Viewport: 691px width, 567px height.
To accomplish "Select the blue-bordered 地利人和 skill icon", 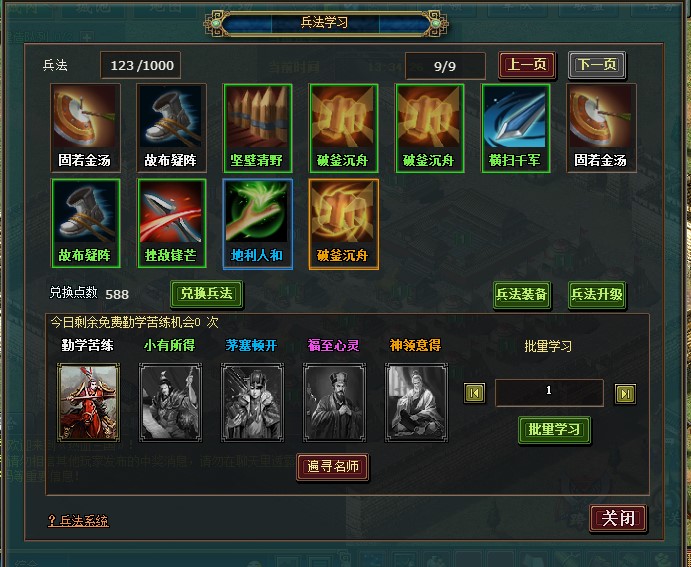I will [x=257, y=223].
